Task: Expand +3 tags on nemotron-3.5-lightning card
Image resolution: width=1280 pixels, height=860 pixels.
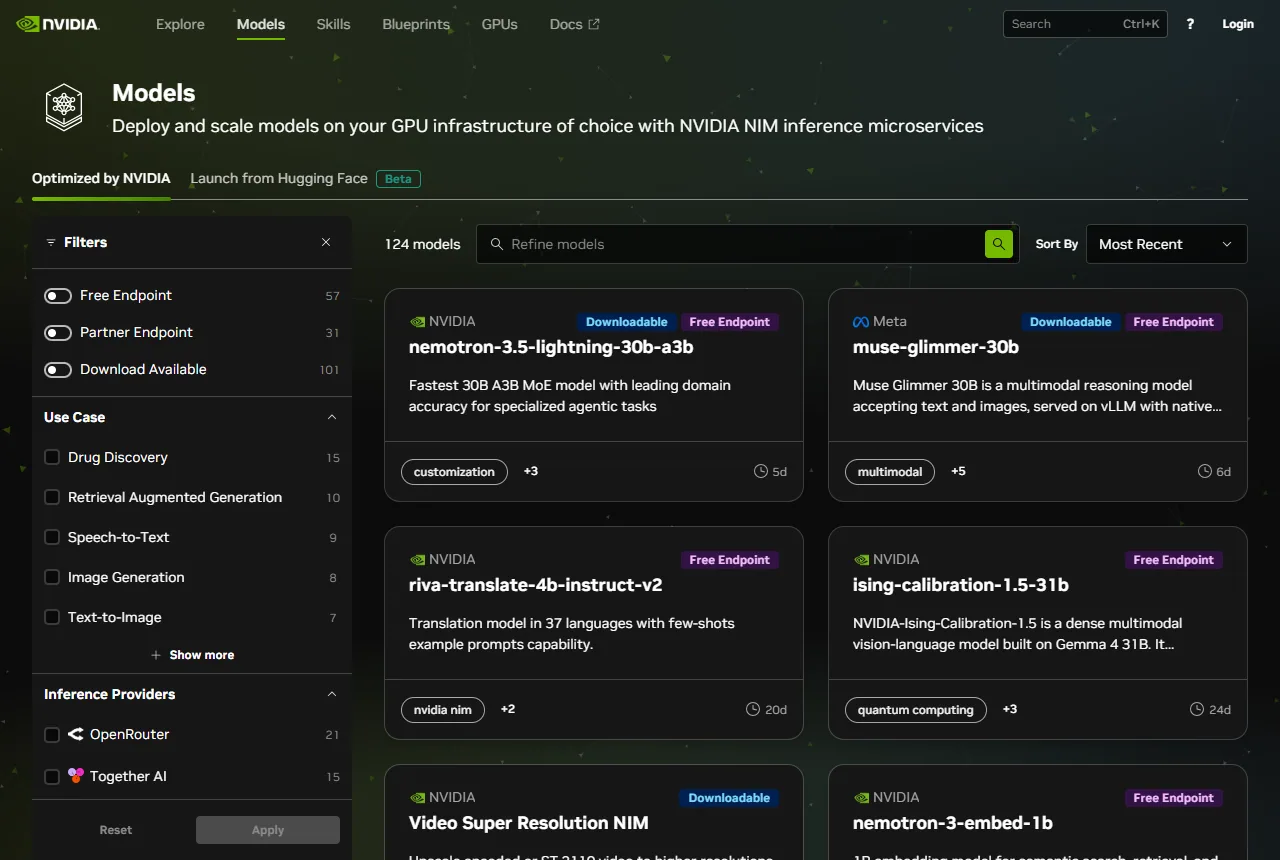Action: [531, 471]
